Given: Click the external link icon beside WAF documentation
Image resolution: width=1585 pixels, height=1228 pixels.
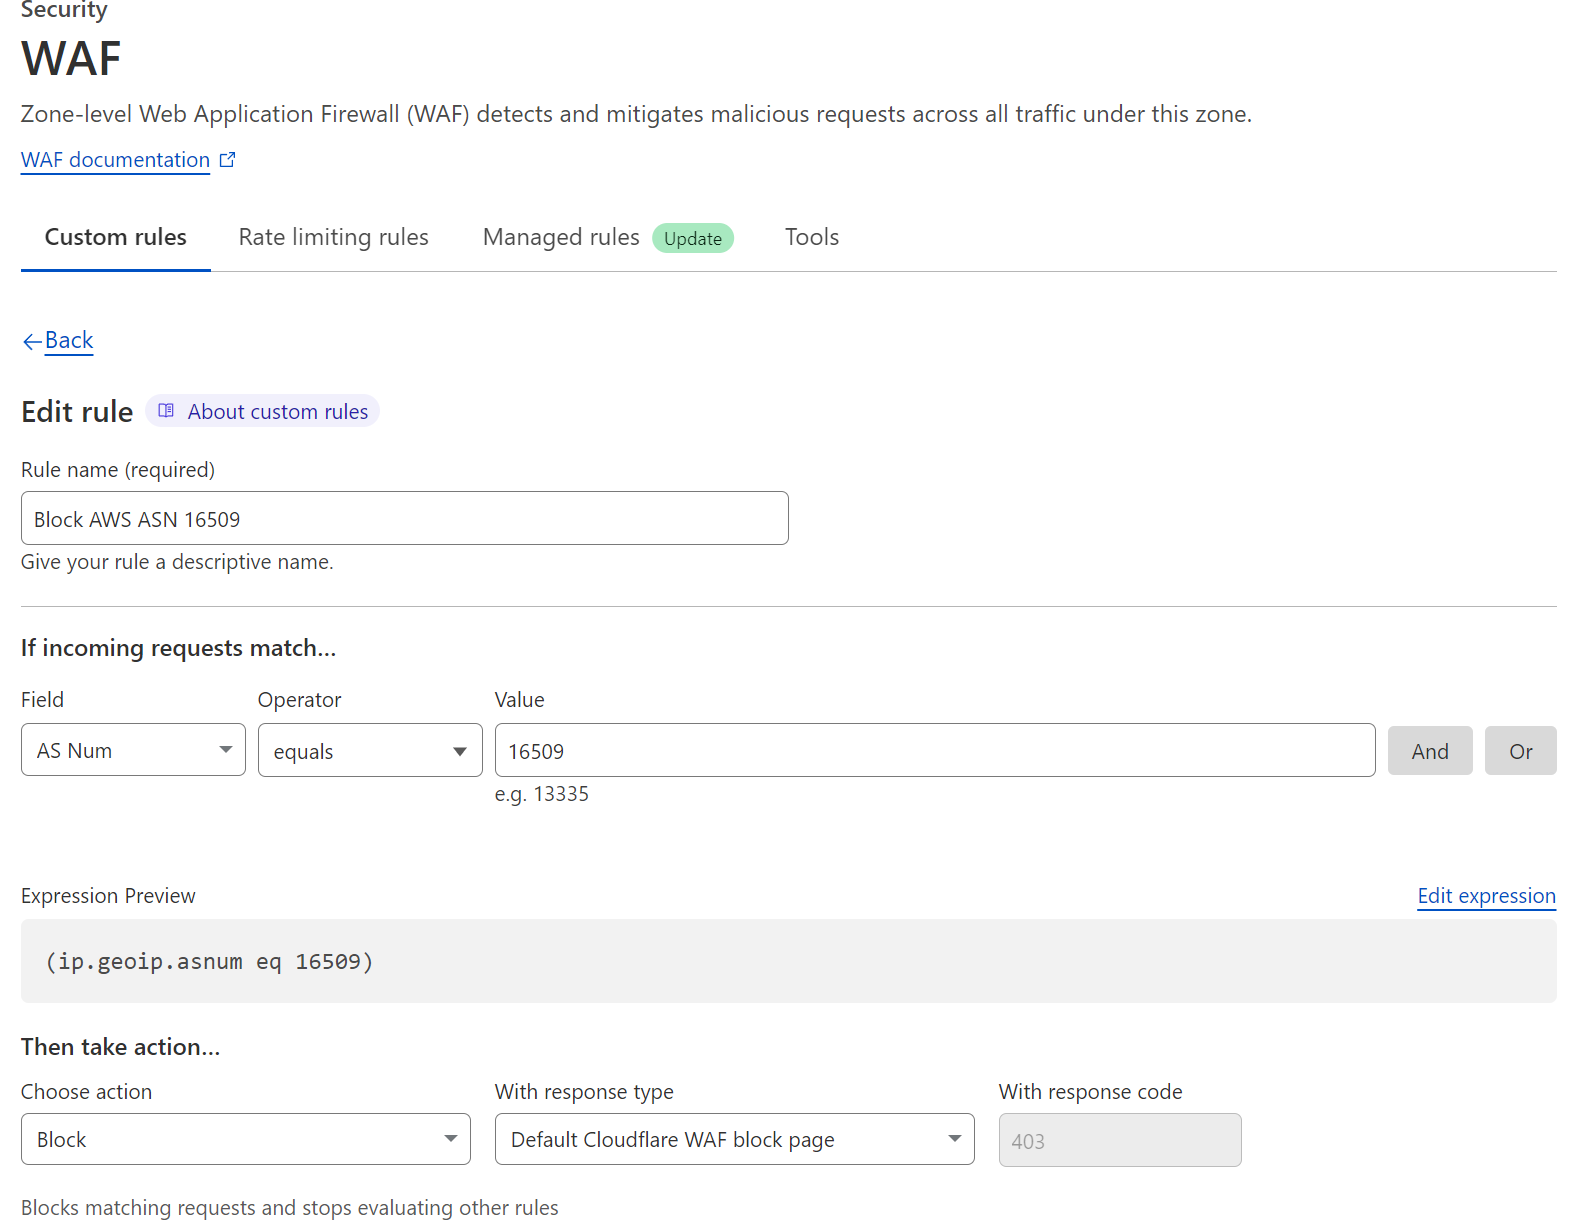Looking at the screenshot, I should pos(227,159).
